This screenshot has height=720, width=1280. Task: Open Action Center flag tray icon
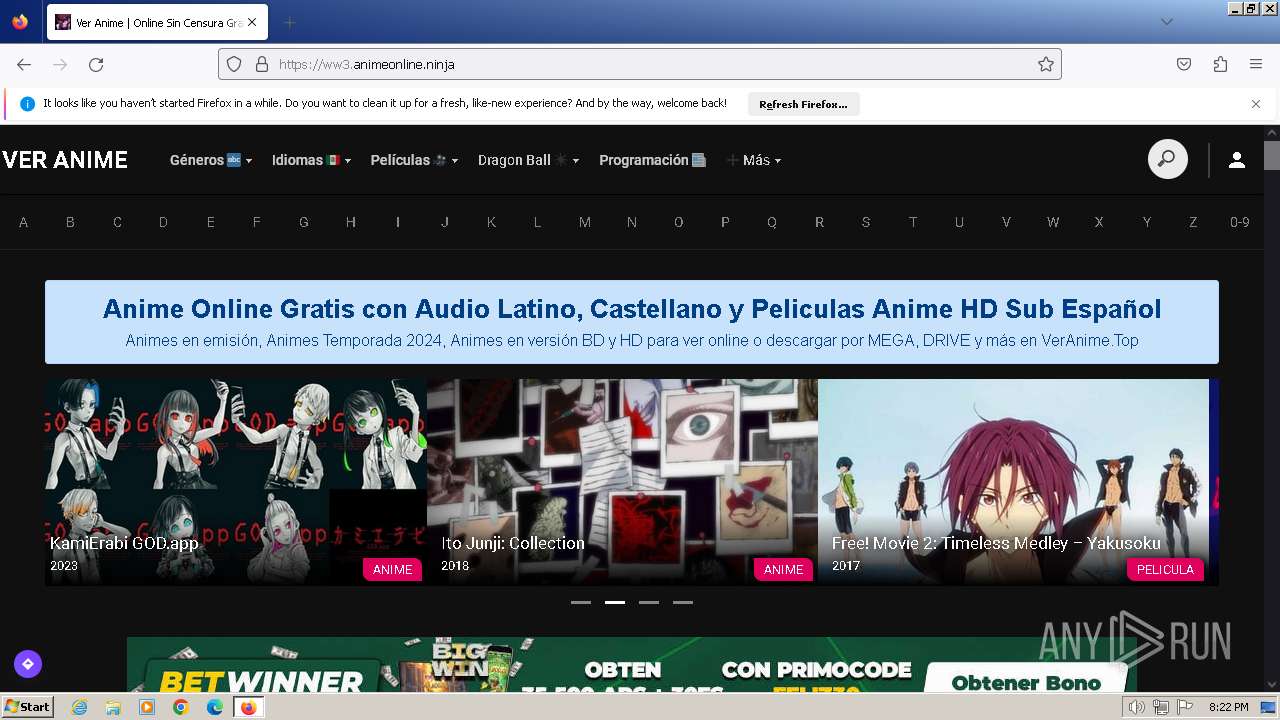pos(1185,708)
